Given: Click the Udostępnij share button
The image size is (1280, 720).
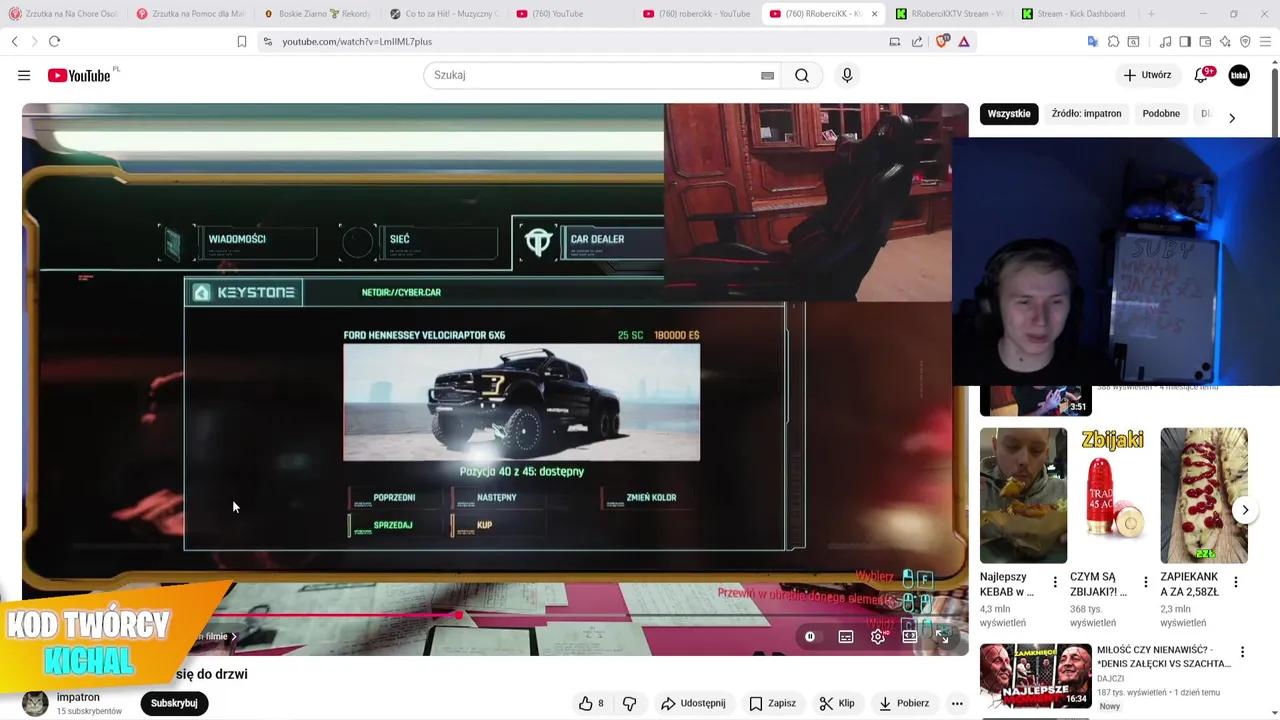Looking at the screenshot, I should click(x=693, y=703).
